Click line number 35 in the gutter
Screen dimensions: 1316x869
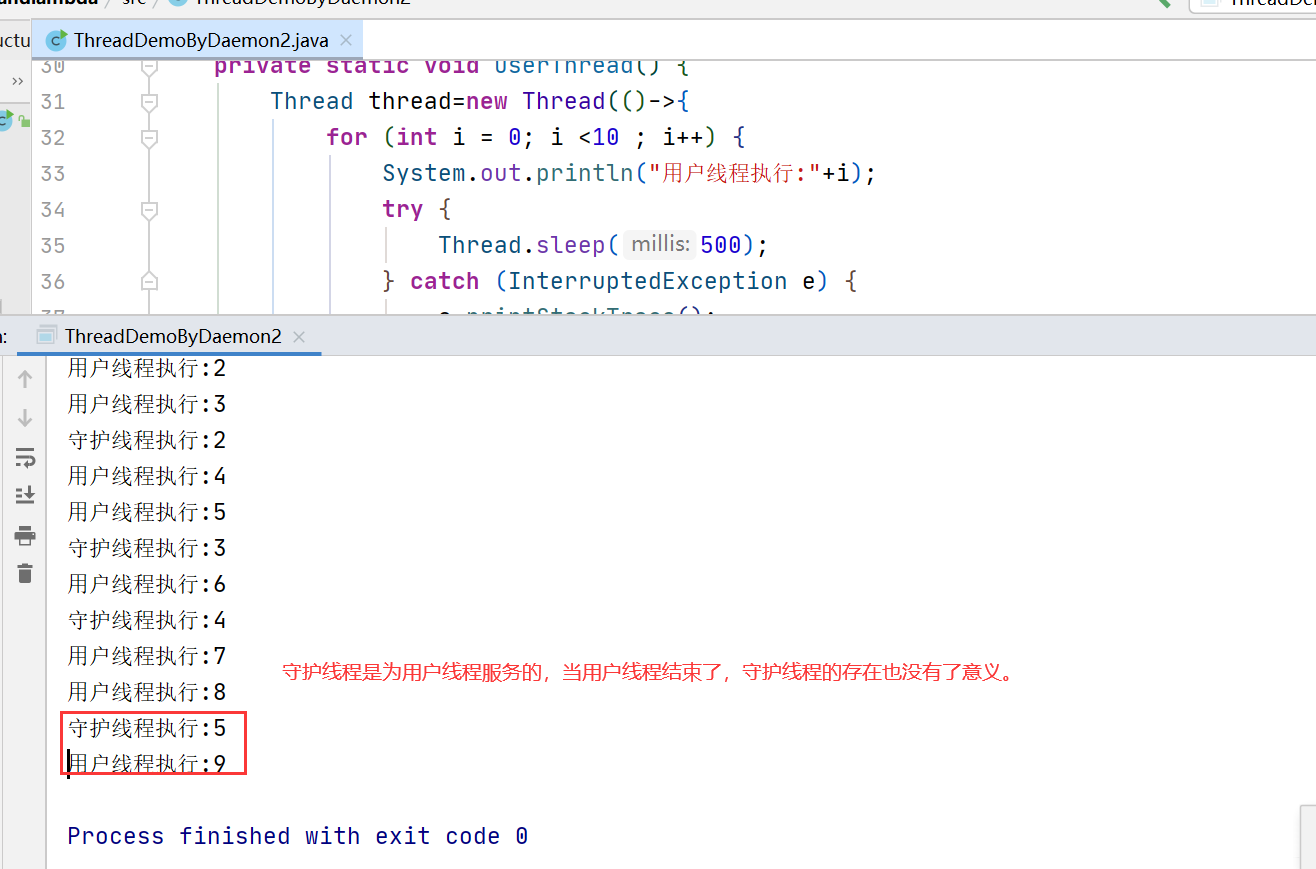tap(53, 245)
